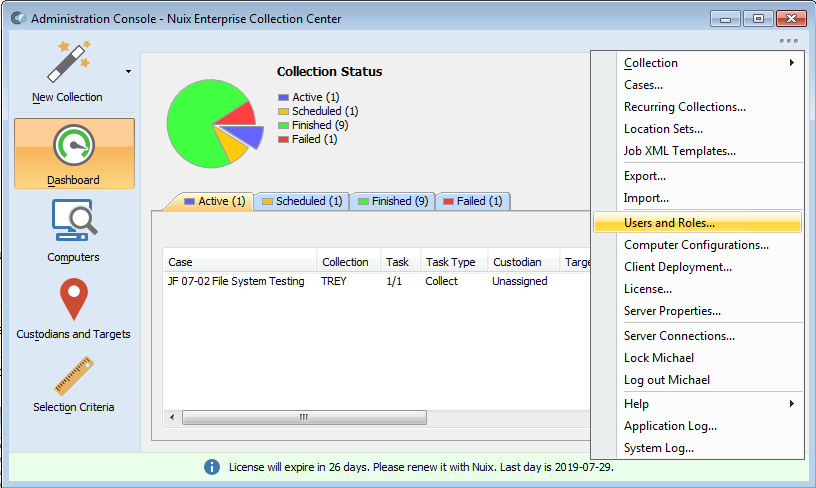This screenshot has height=488, width=816.
Task: Select Export... from the menu
Action: pos(698,176)
